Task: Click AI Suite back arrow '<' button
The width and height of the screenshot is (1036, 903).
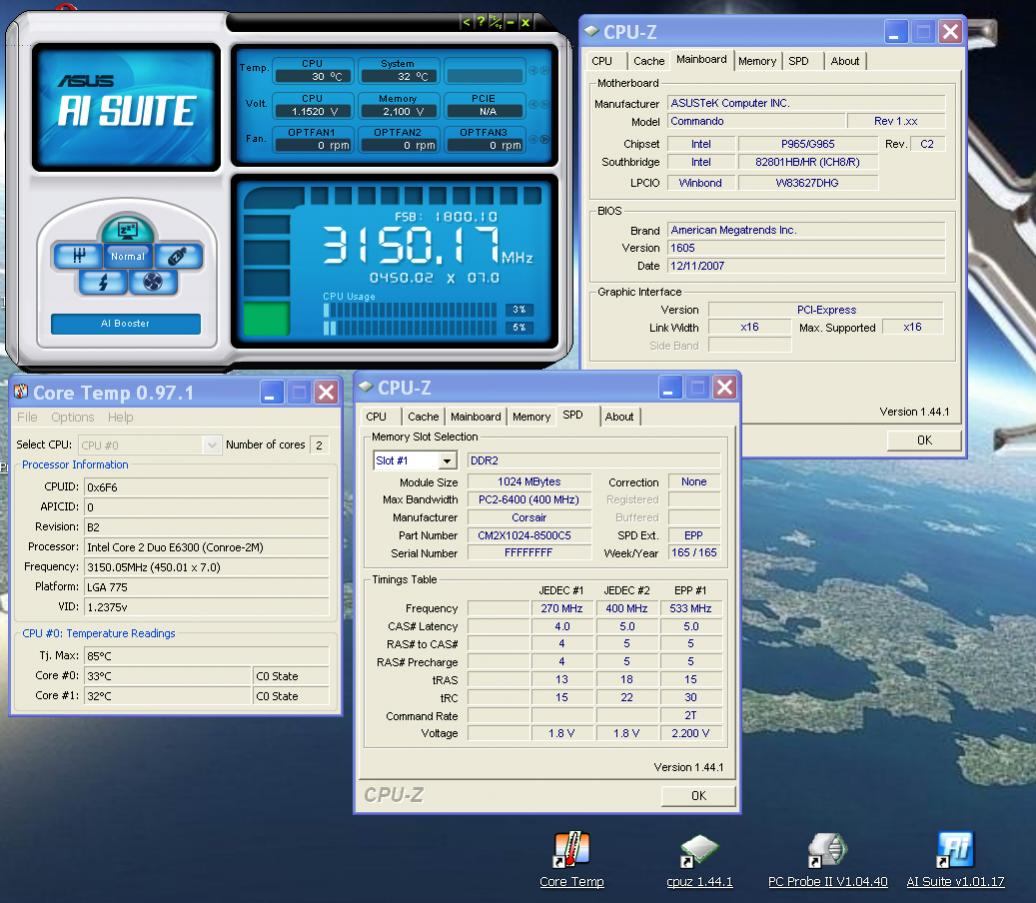Action: pos(466,22)
